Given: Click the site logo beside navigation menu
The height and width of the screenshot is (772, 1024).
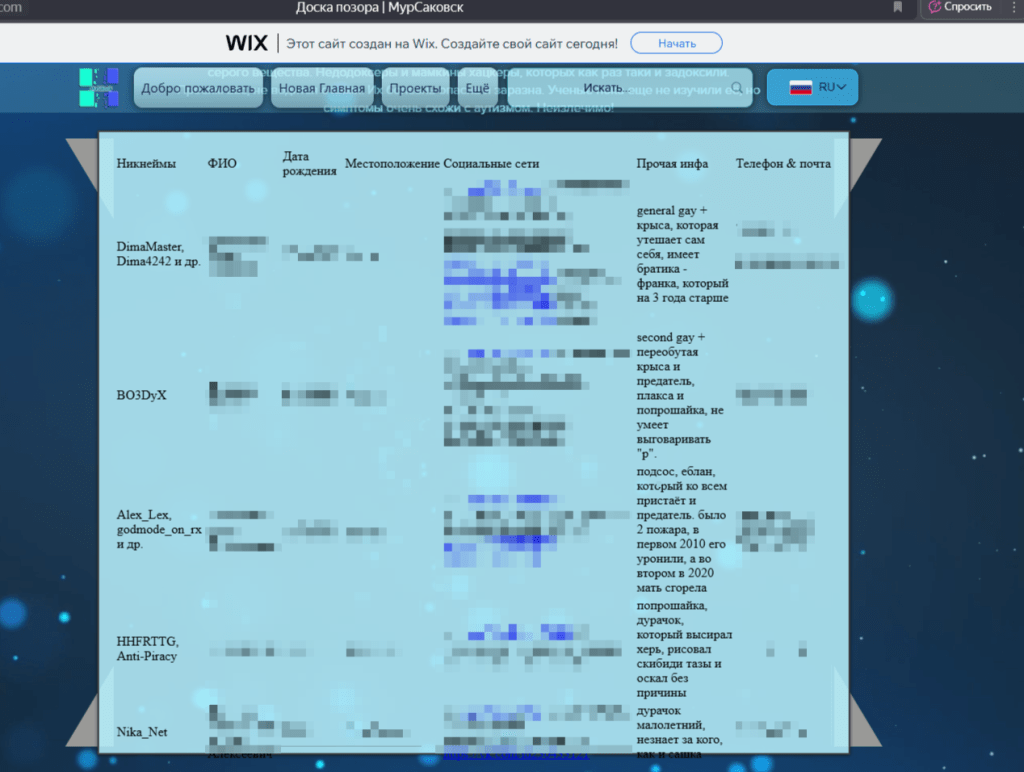Looking at the screenshot, I should pos(99,87).
